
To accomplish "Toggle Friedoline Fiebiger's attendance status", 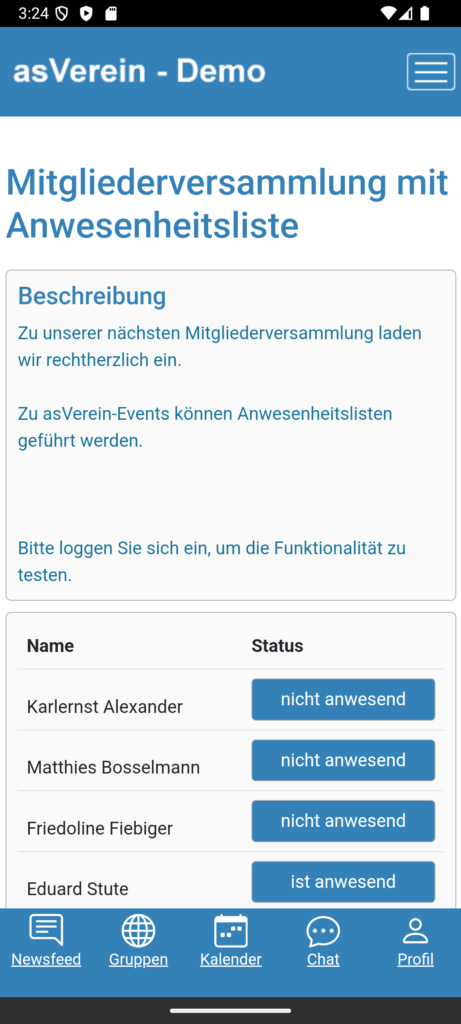I will point(343,821).
